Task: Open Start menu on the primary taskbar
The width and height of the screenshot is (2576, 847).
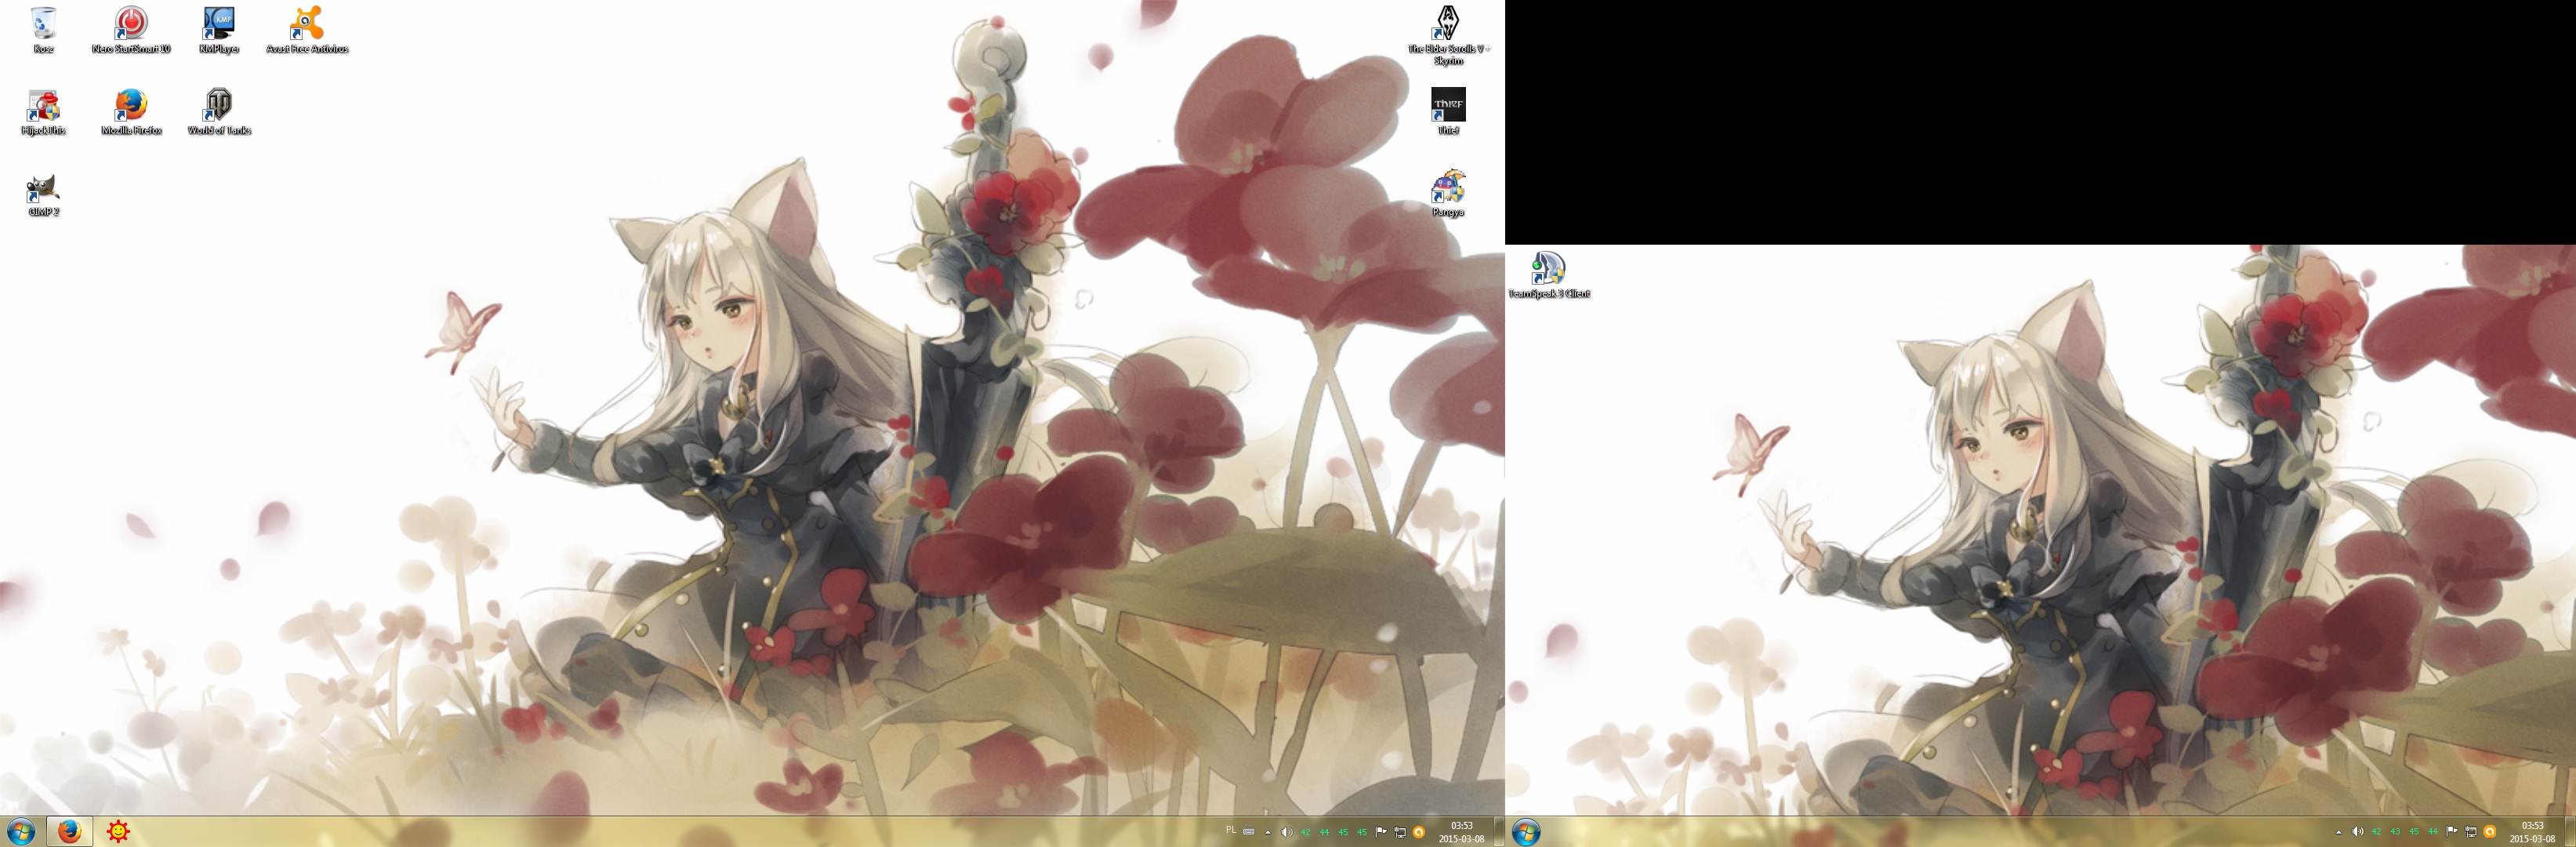Action: (x=21, y=831)
